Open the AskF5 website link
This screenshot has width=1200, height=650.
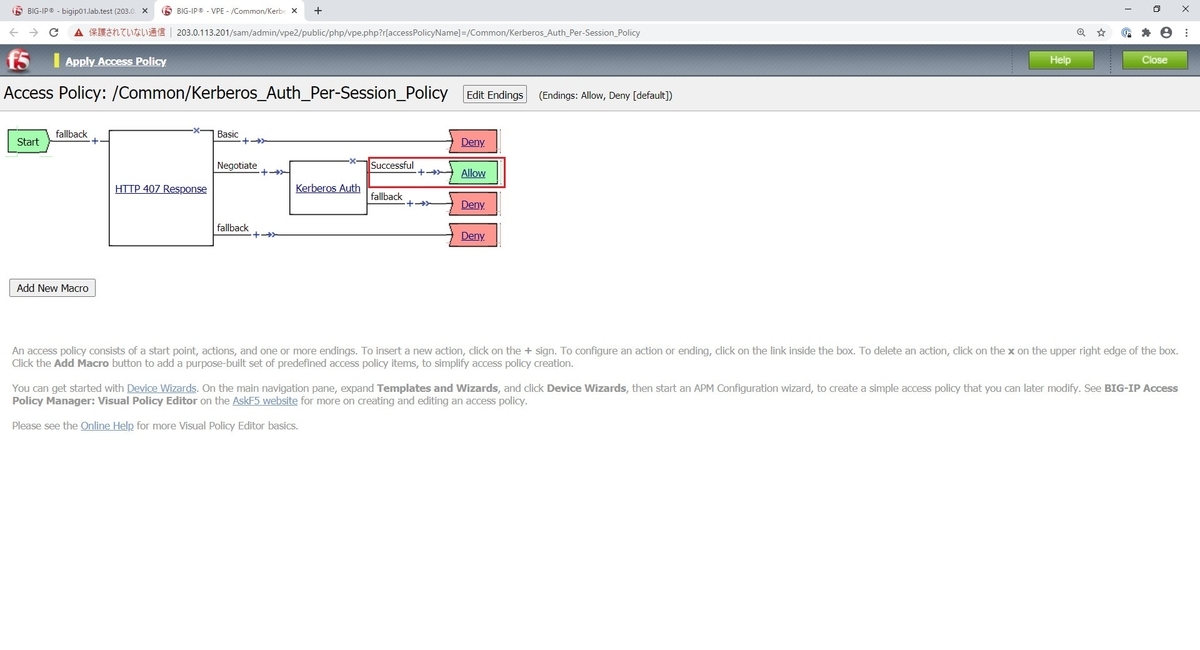[265, 401]
